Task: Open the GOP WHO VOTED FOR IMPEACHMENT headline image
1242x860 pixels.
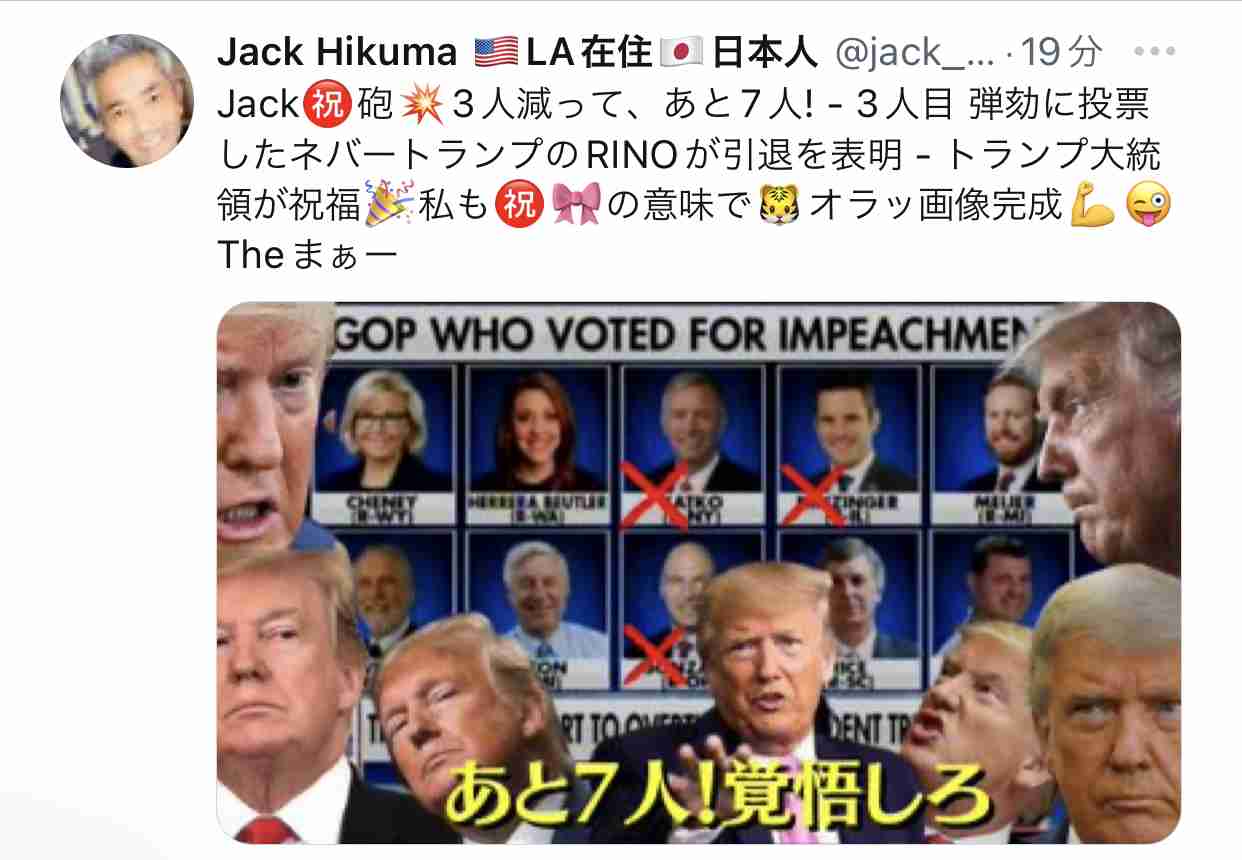Action: tap(698, 572)
